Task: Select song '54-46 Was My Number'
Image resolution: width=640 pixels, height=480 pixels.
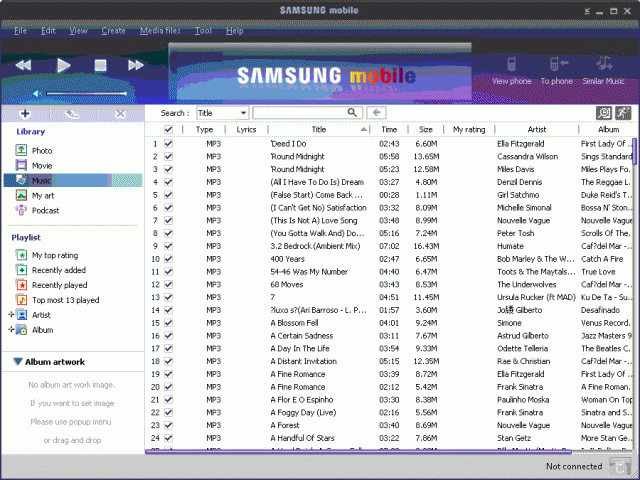Action: pyautogui.click(x=309, y=272)
